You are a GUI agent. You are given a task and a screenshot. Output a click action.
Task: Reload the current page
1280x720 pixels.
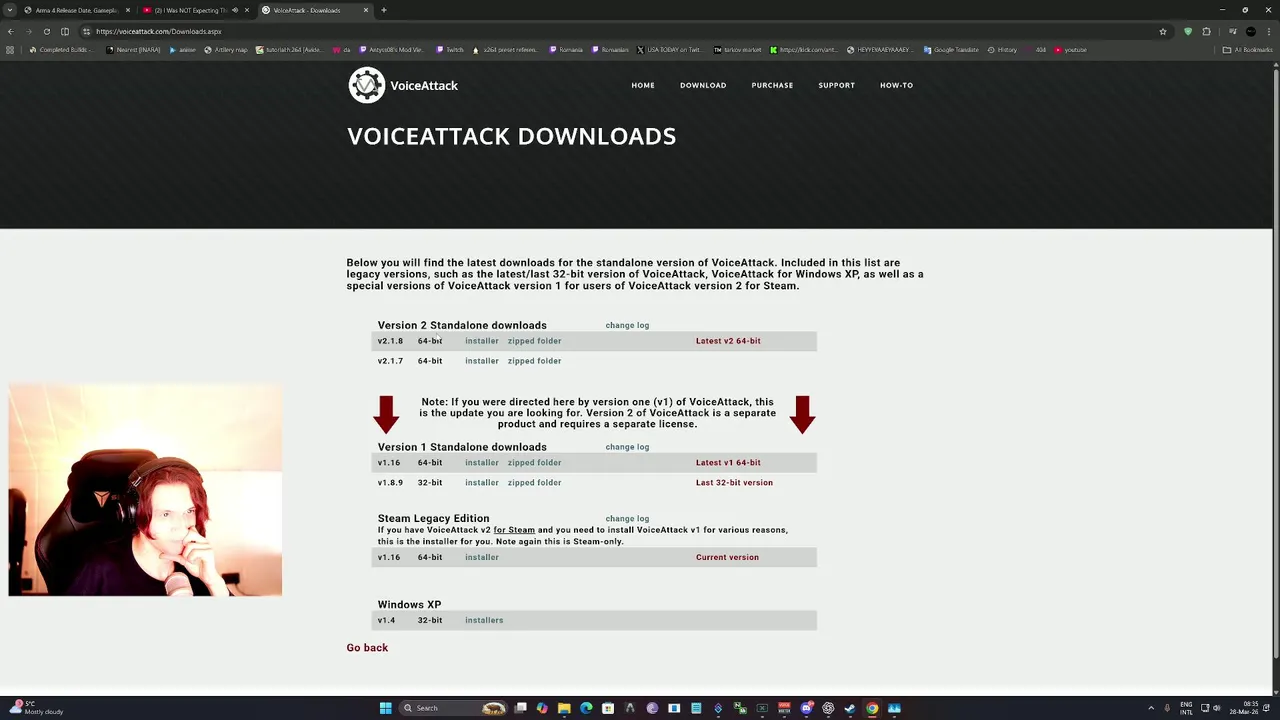46,31
